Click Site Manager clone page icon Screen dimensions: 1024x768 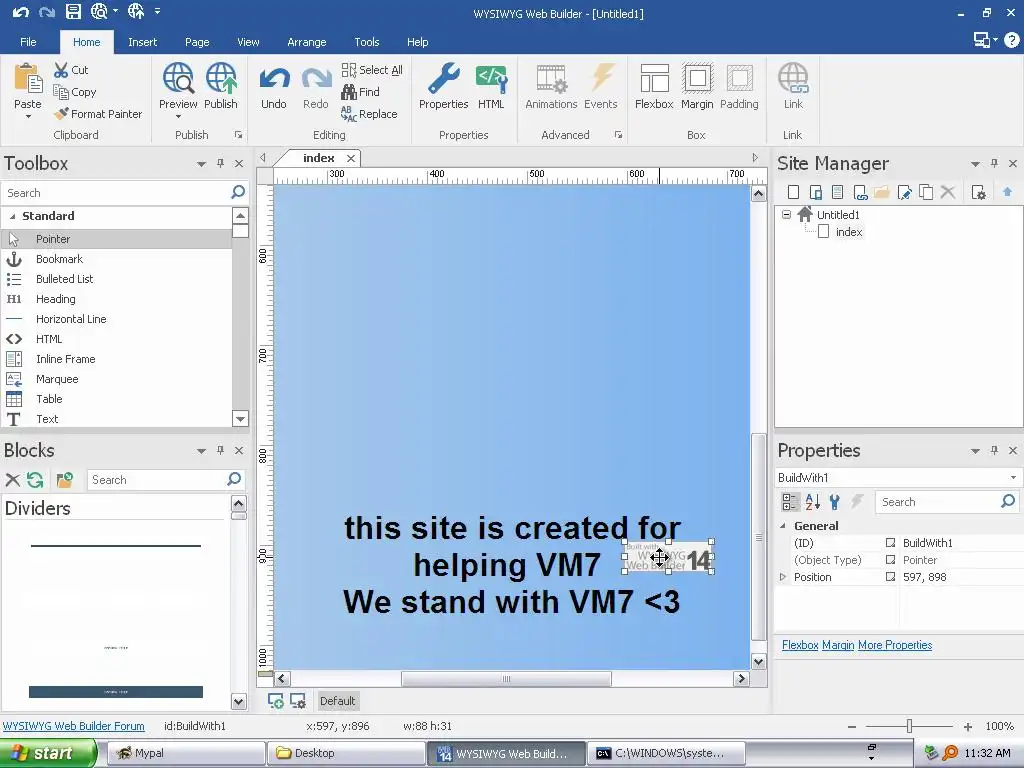(925, 192)
